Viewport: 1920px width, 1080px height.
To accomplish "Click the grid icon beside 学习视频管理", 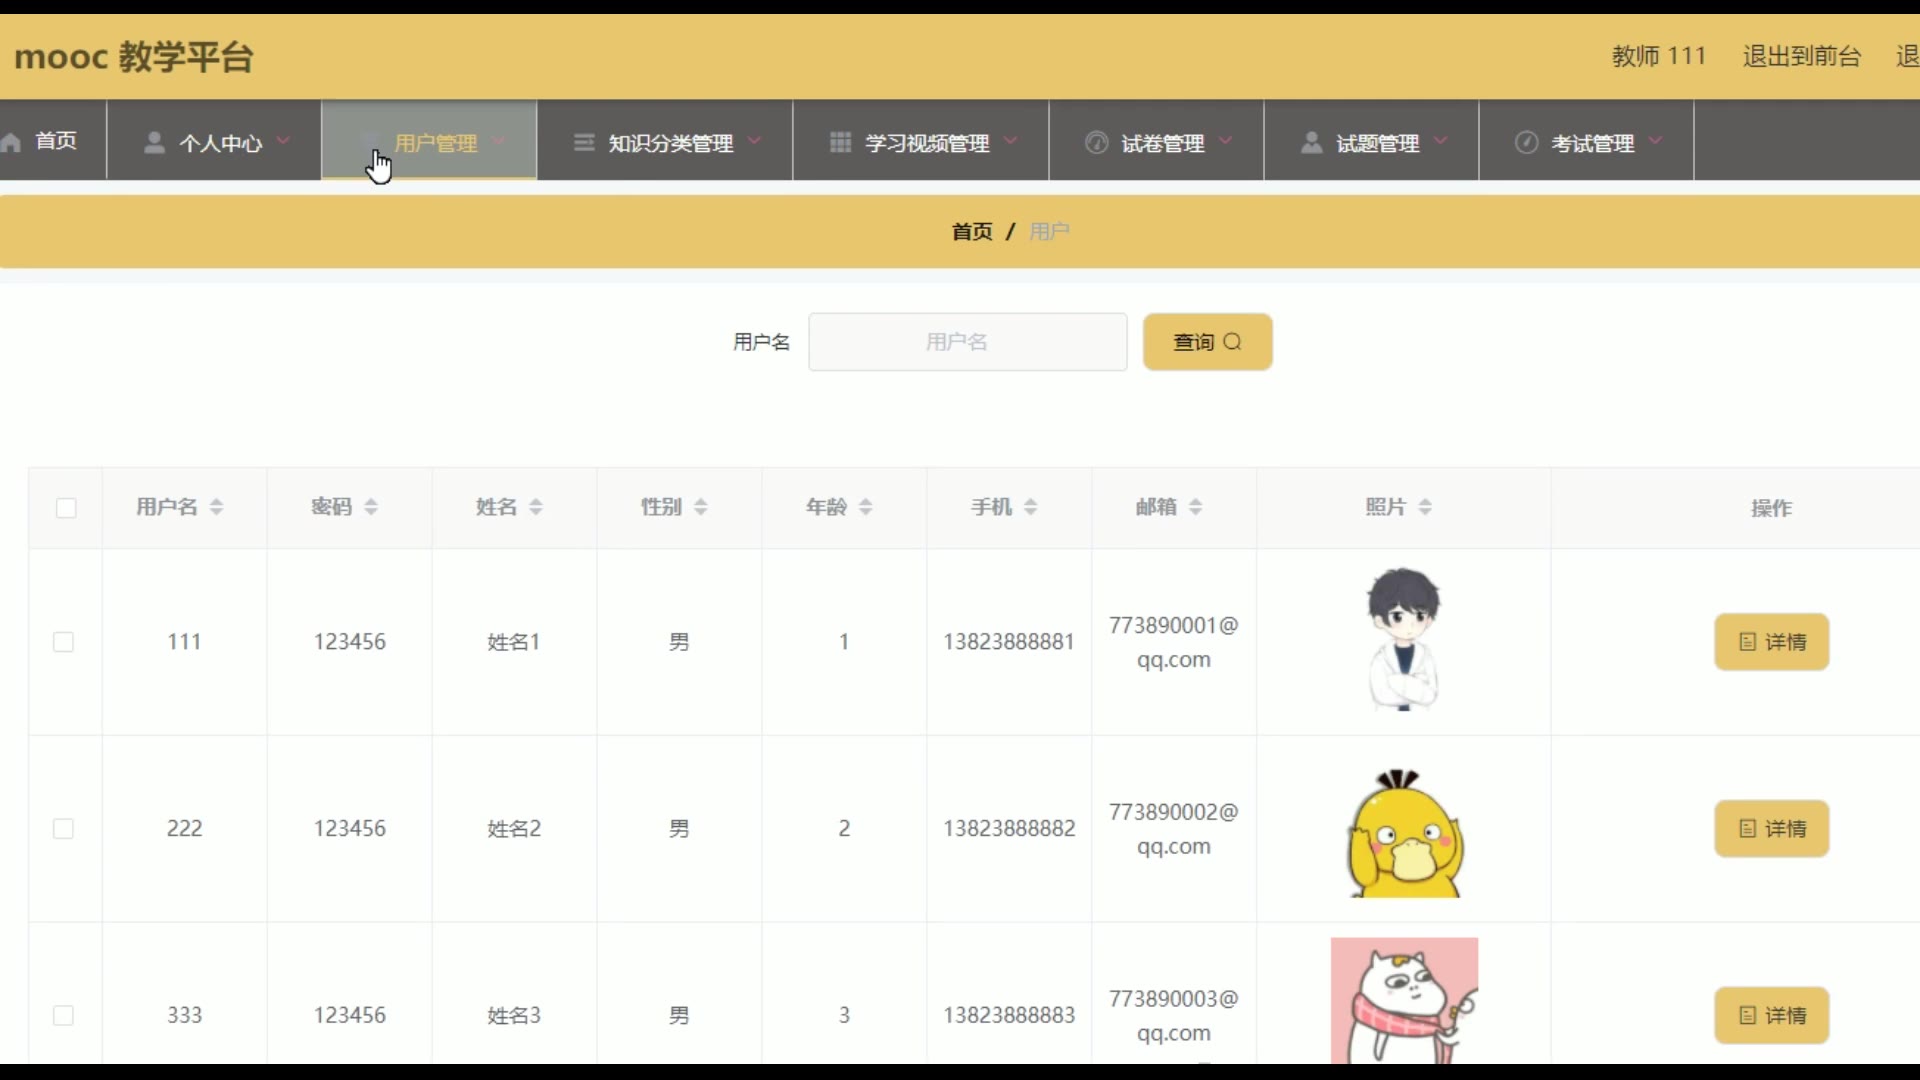I will pos(840,143).
